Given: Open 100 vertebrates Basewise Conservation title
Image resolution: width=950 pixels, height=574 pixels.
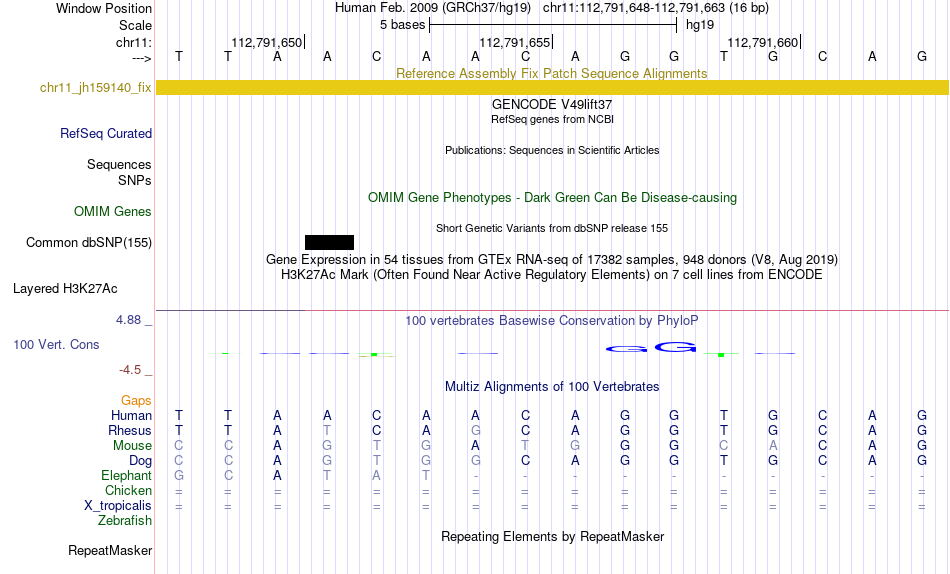Looking at the screenshot, I should tap(552, 321).
